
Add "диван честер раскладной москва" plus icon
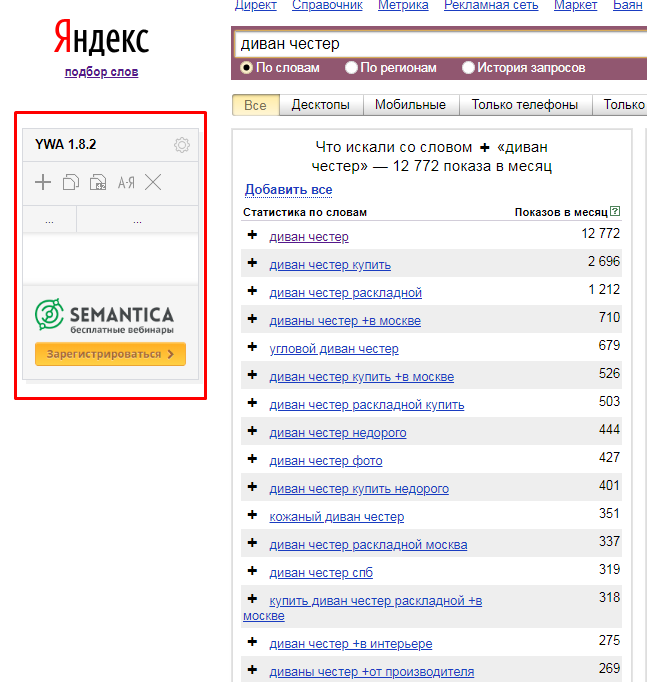pyautogui.click(x=252, y=542)
